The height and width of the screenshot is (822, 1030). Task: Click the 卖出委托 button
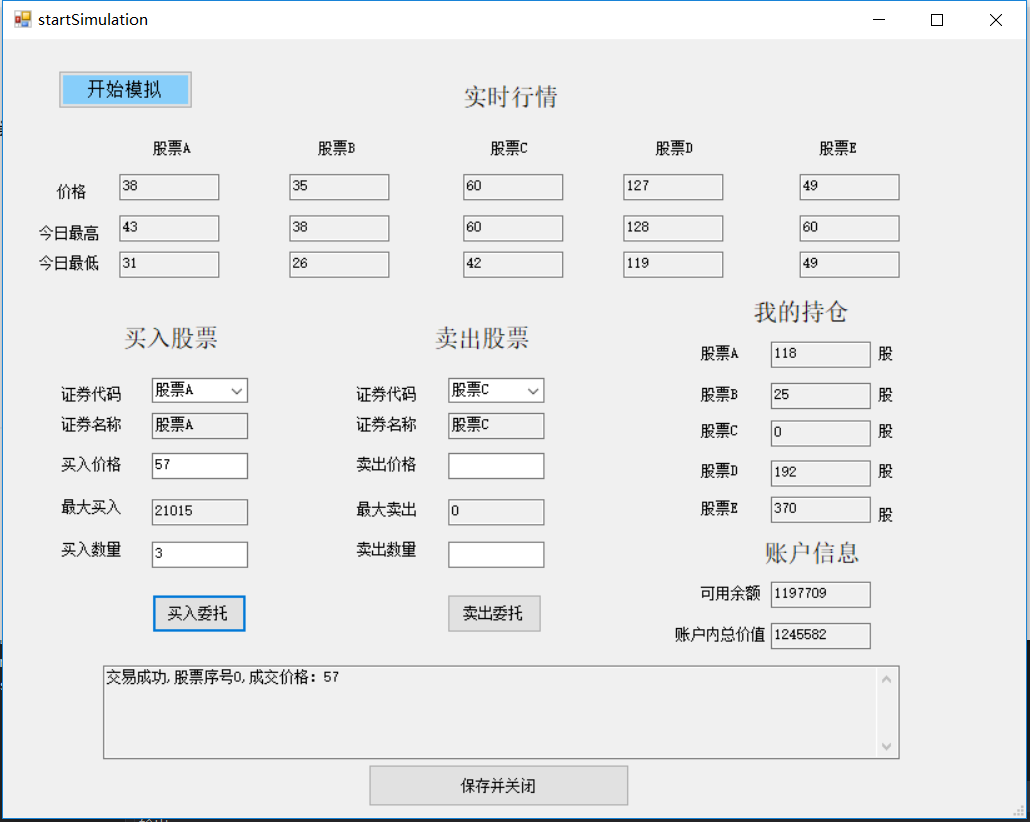494,613
